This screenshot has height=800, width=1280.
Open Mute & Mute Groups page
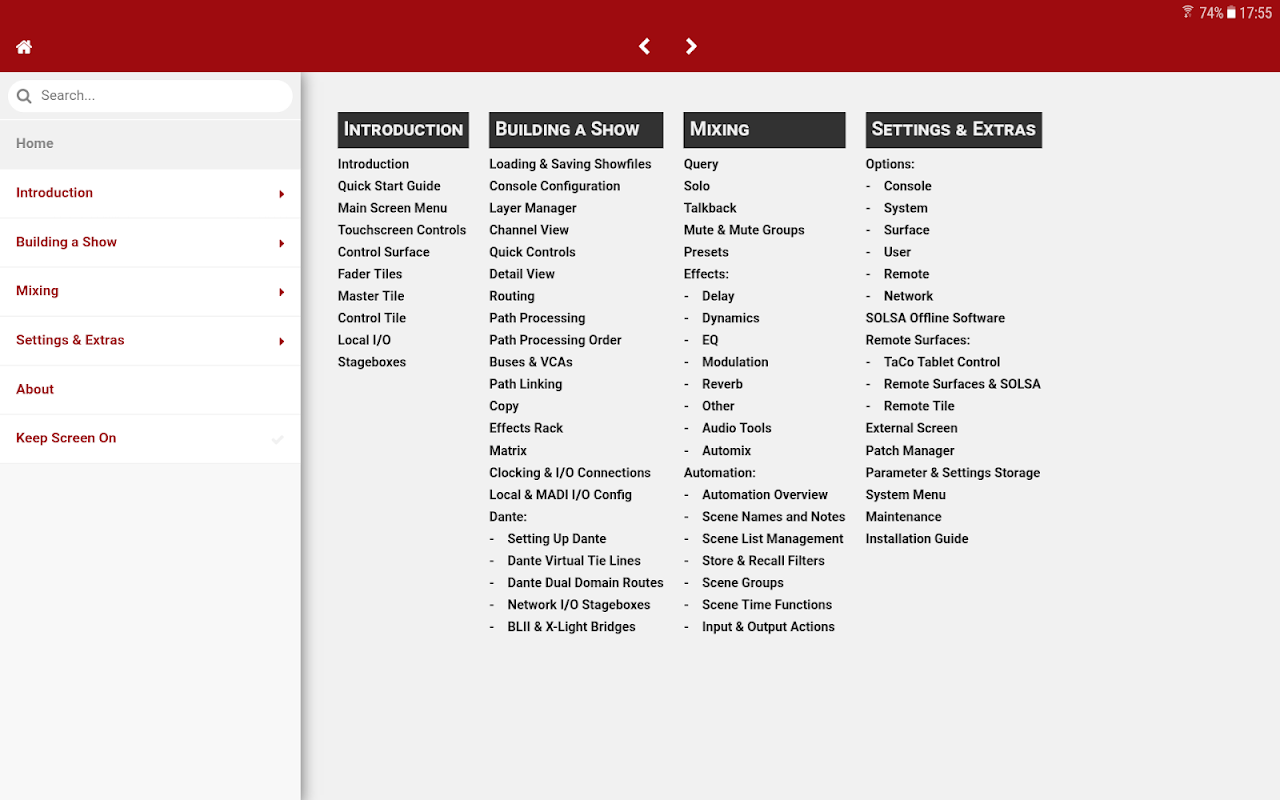pos(744,230)
